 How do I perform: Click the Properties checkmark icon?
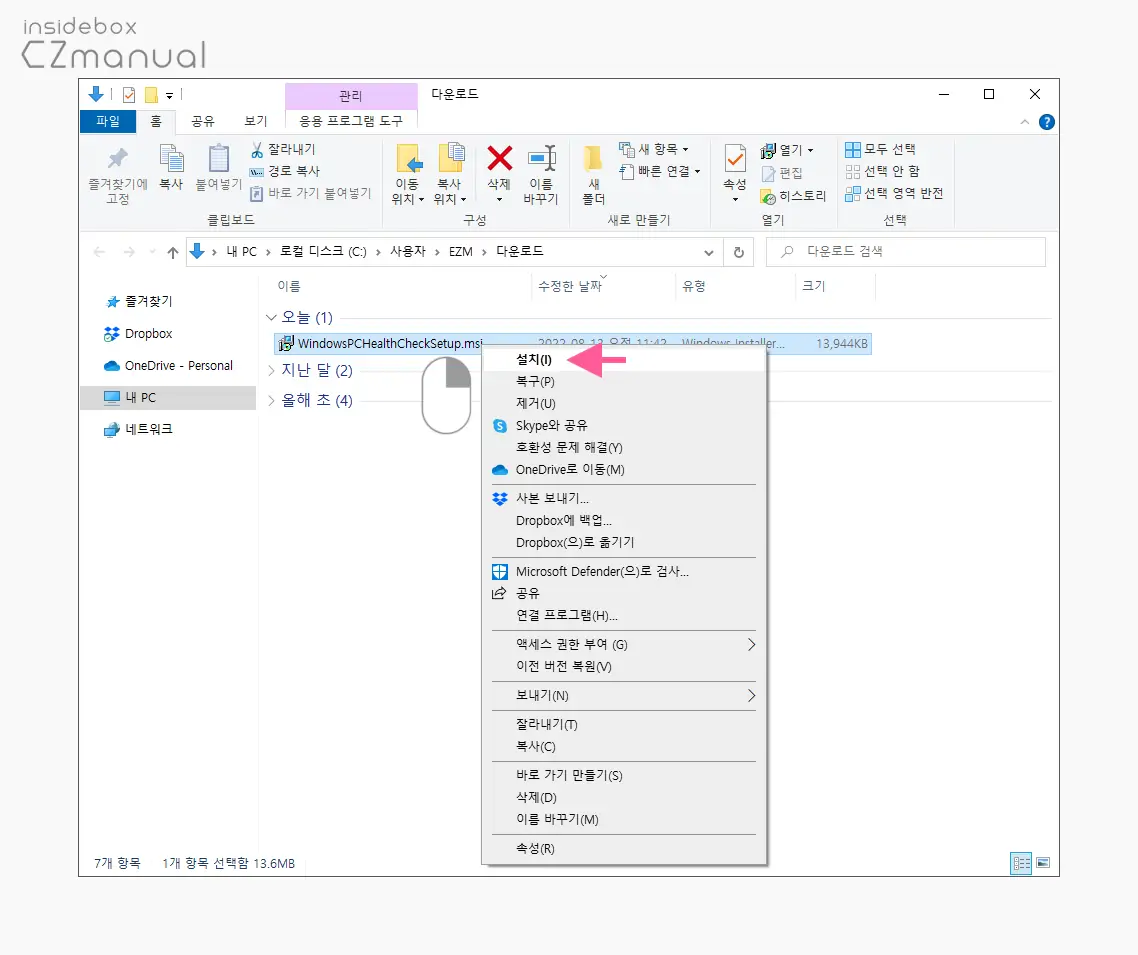[x=735, y=158]
